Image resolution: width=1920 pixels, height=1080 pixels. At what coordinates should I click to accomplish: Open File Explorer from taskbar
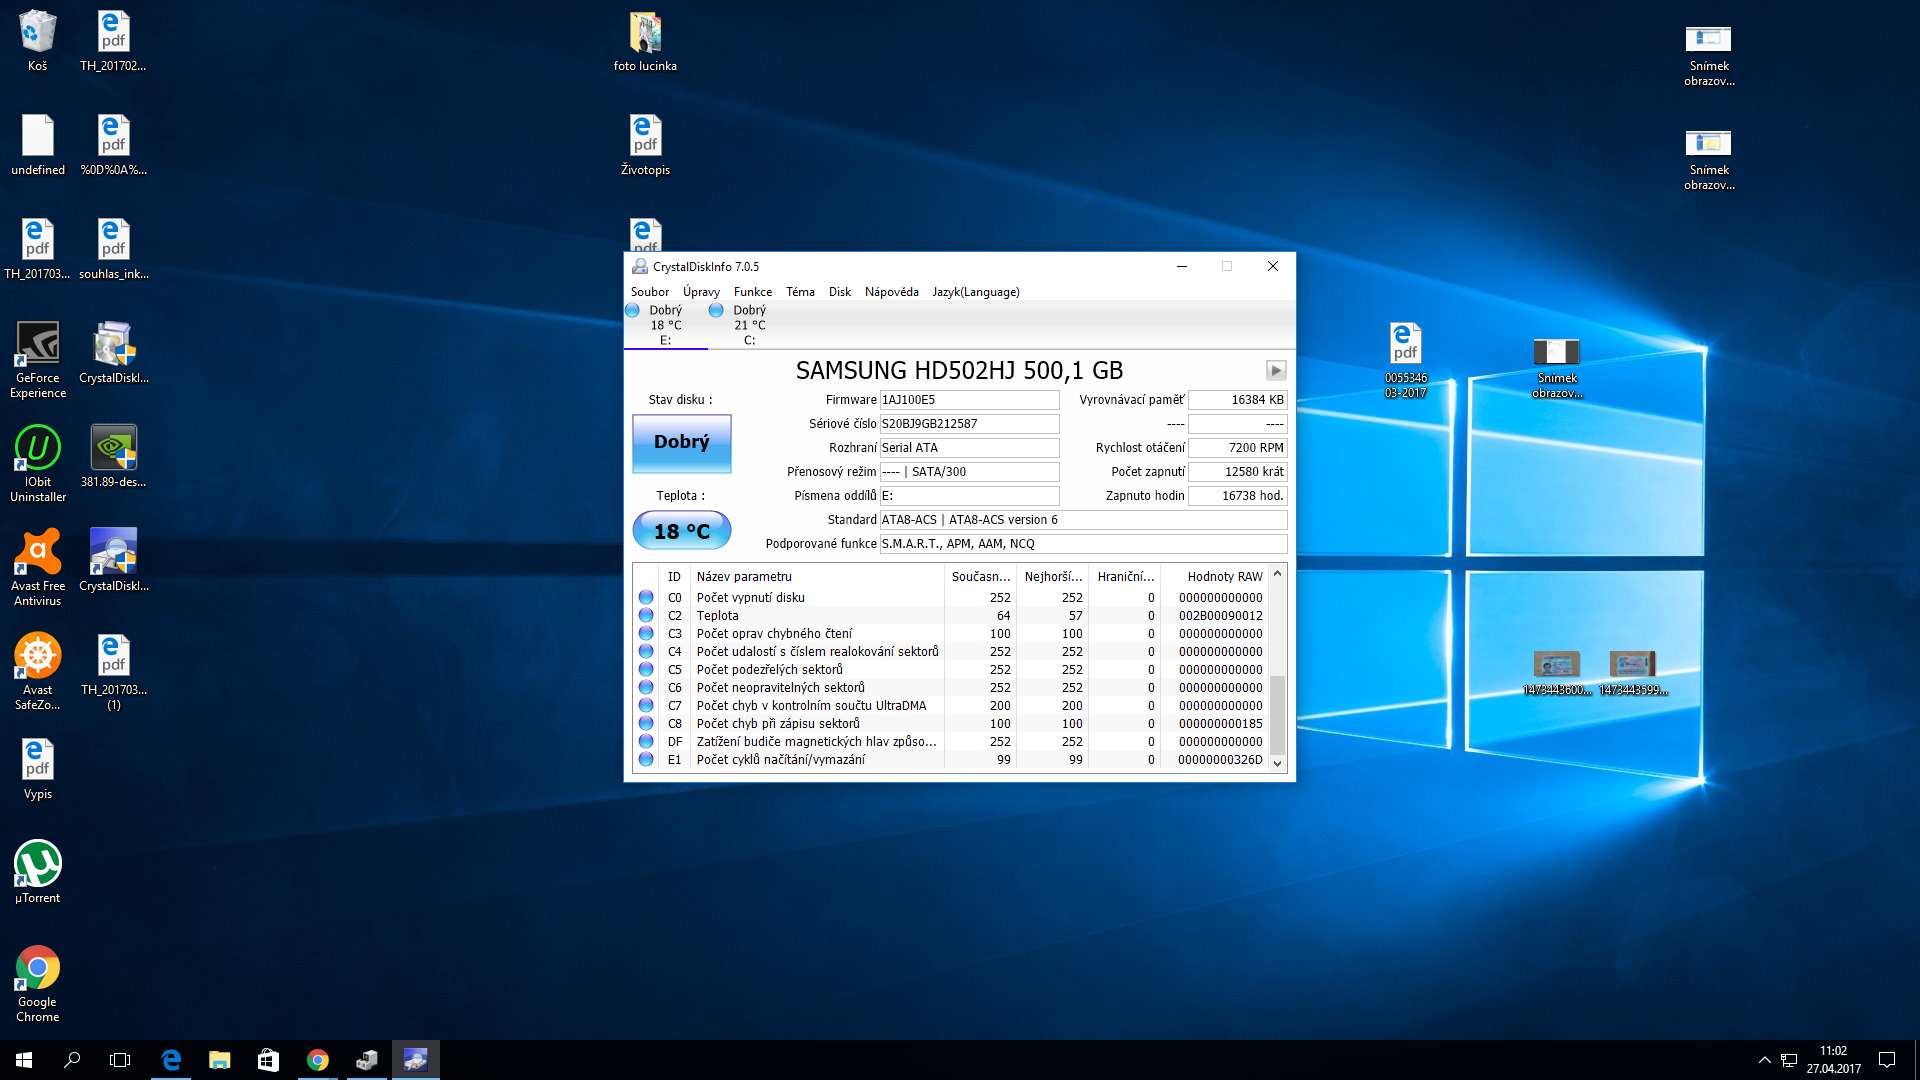[219, 1060]
